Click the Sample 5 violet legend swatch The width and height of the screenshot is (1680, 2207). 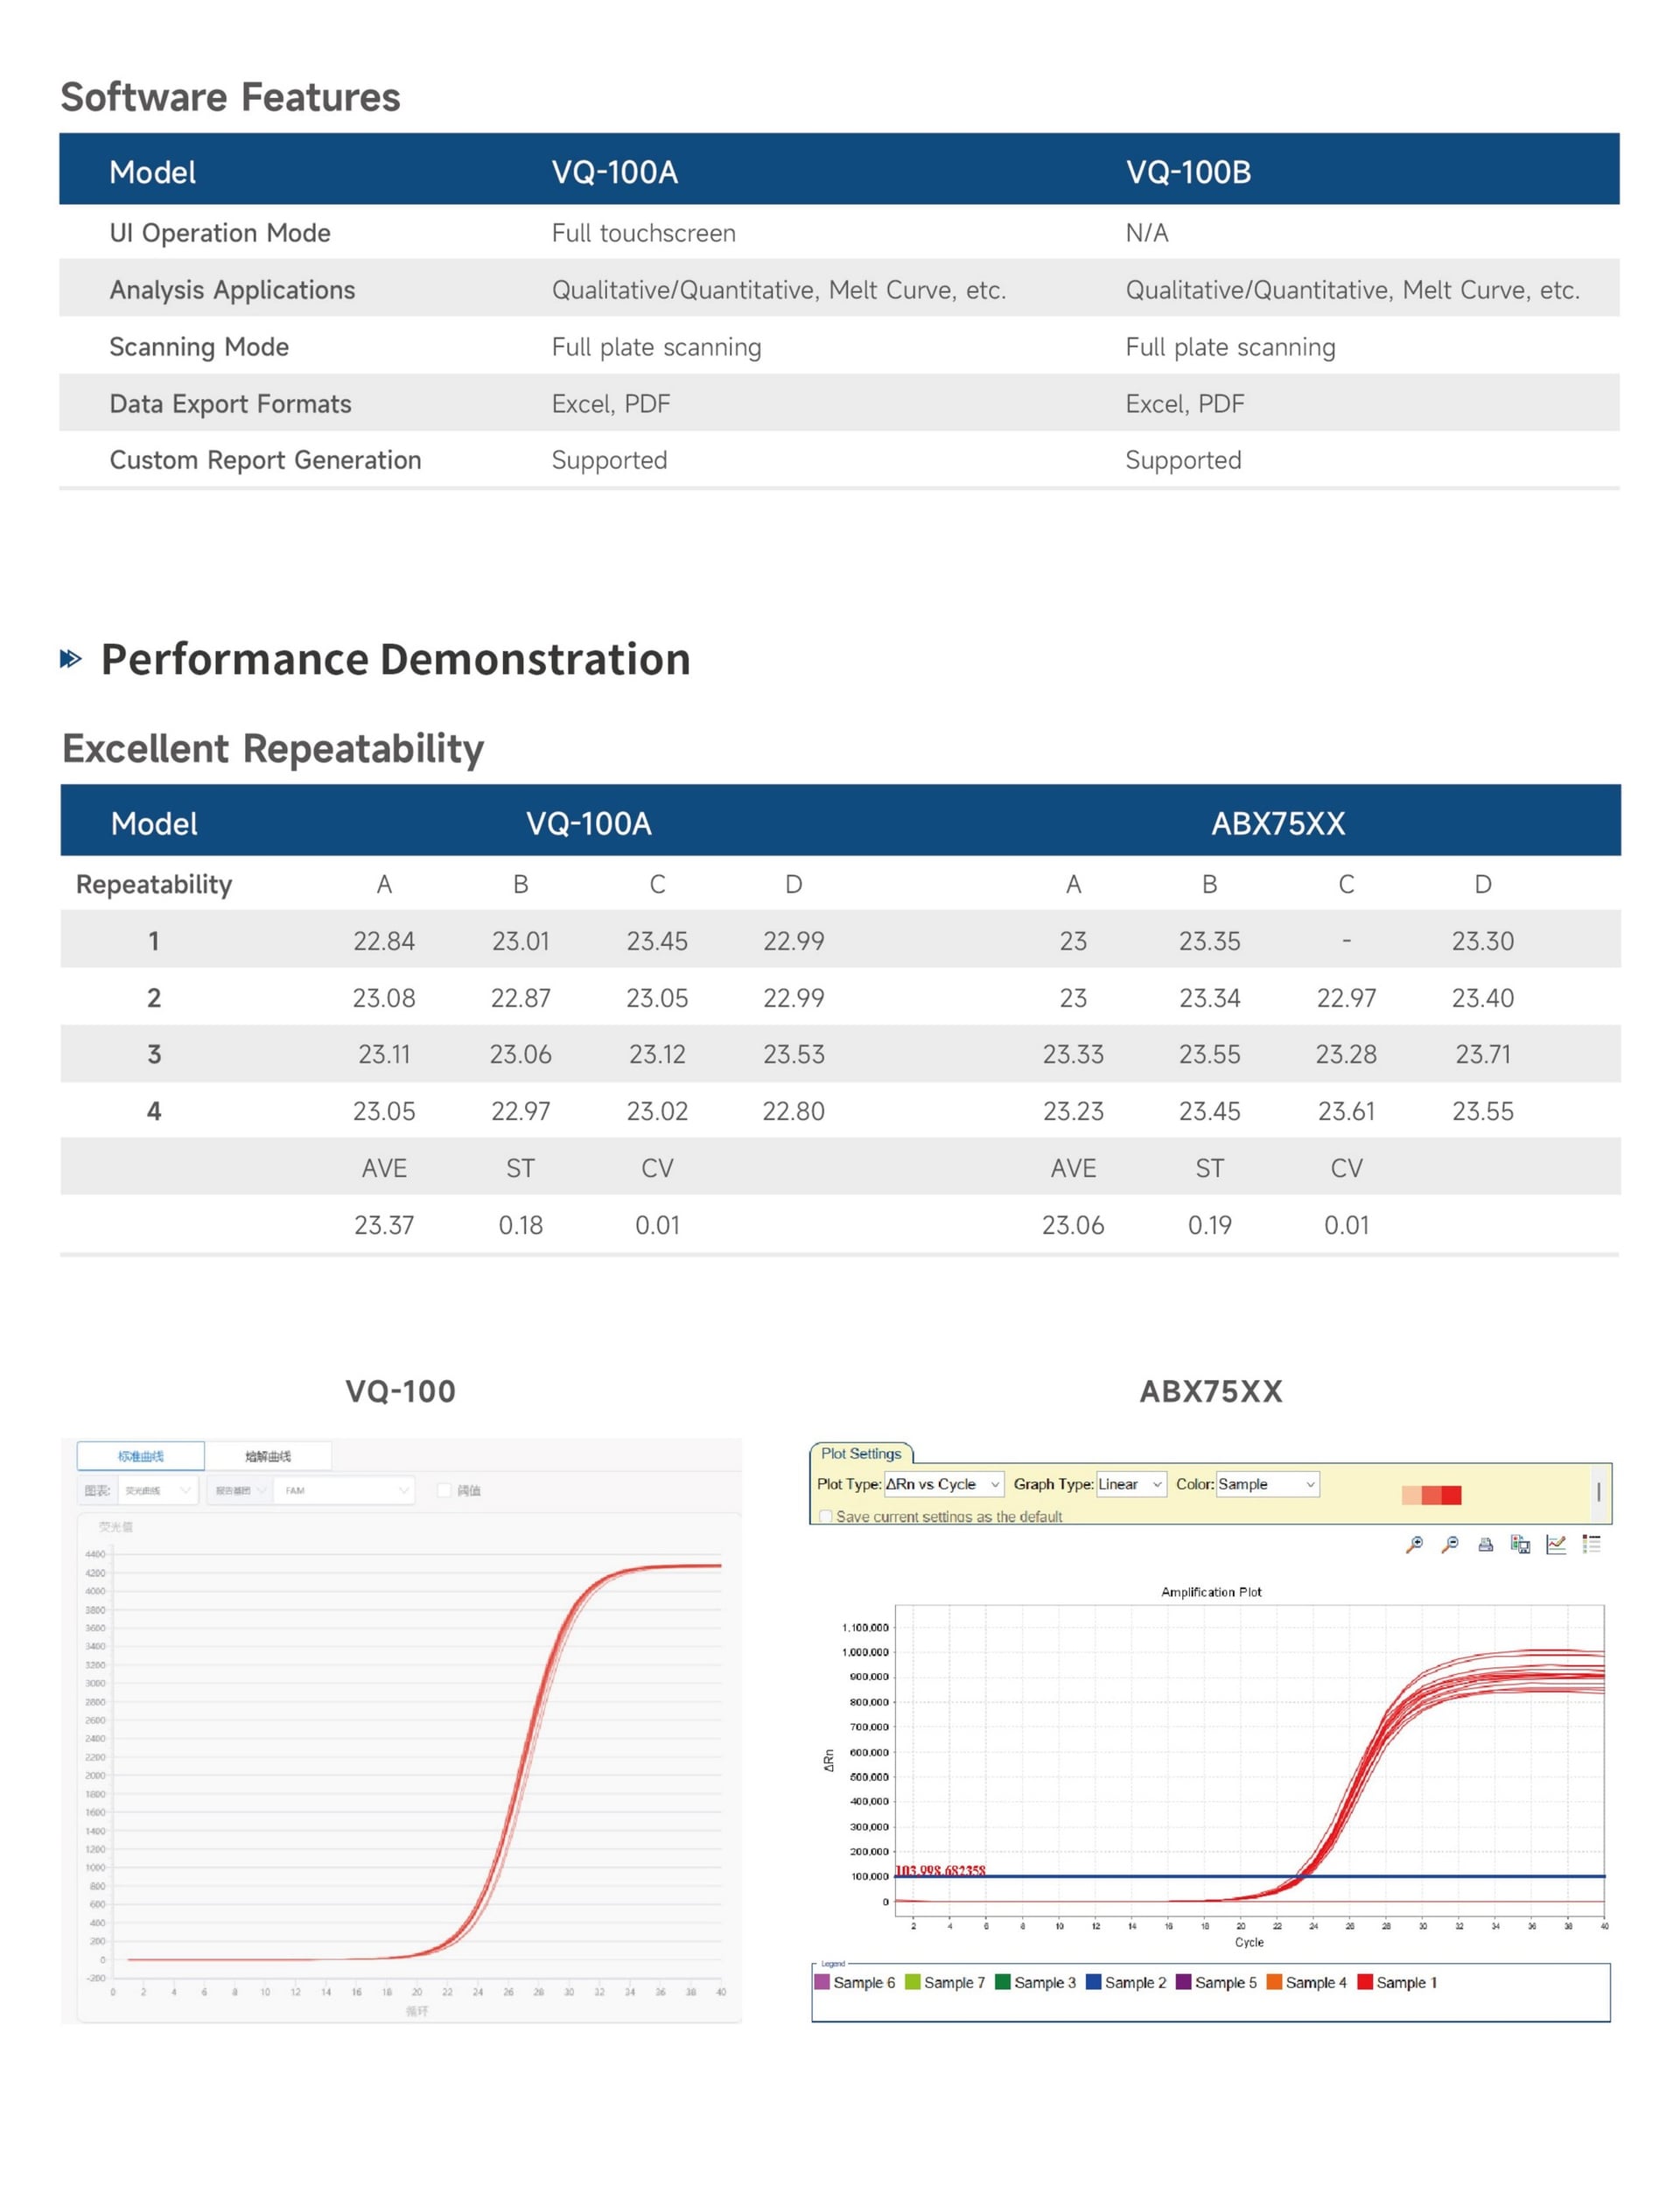(x=1183, y=1982)
